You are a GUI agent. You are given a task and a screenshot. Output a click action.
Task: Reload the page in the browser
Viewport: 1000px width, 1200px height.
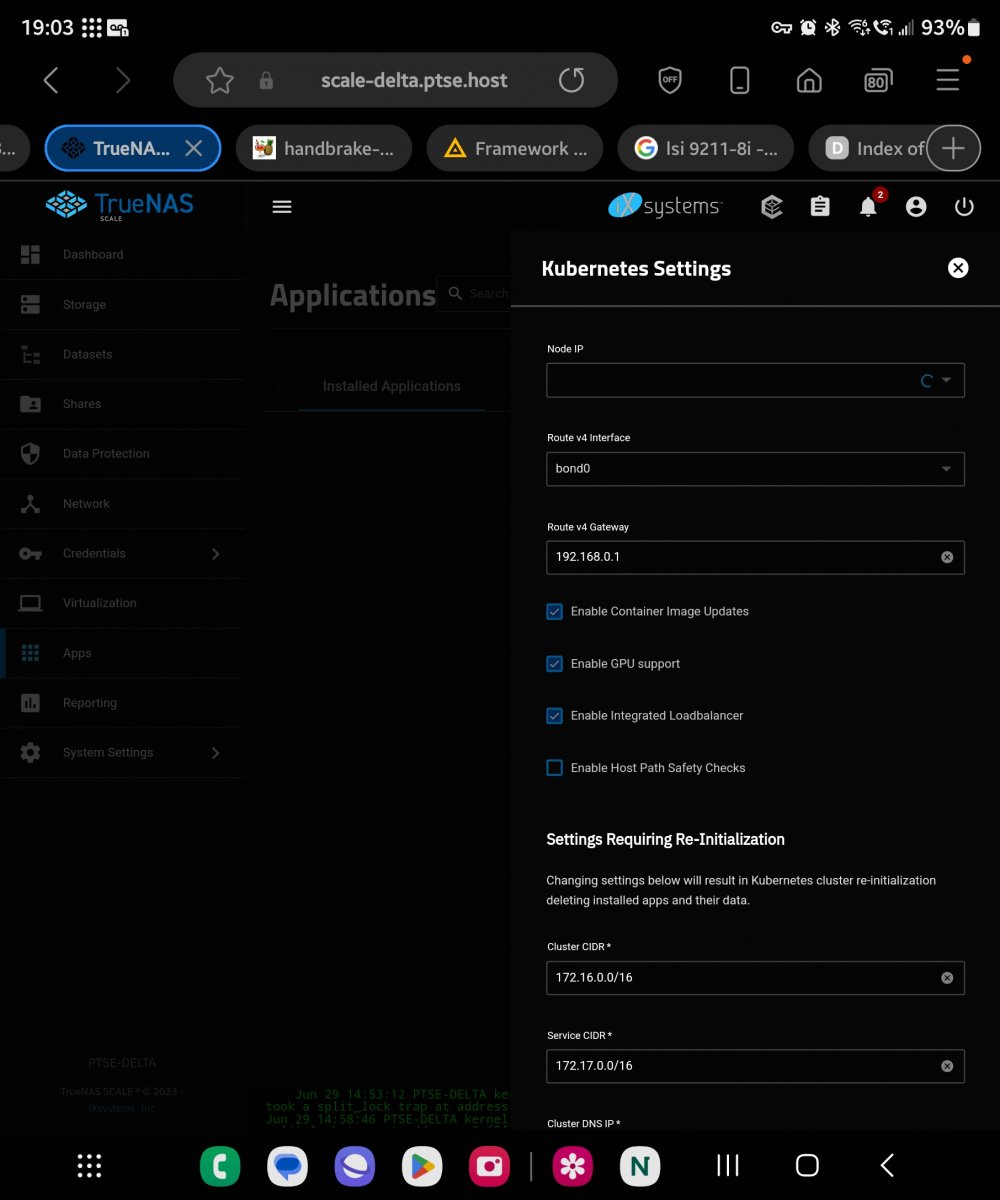pos(571,81)
